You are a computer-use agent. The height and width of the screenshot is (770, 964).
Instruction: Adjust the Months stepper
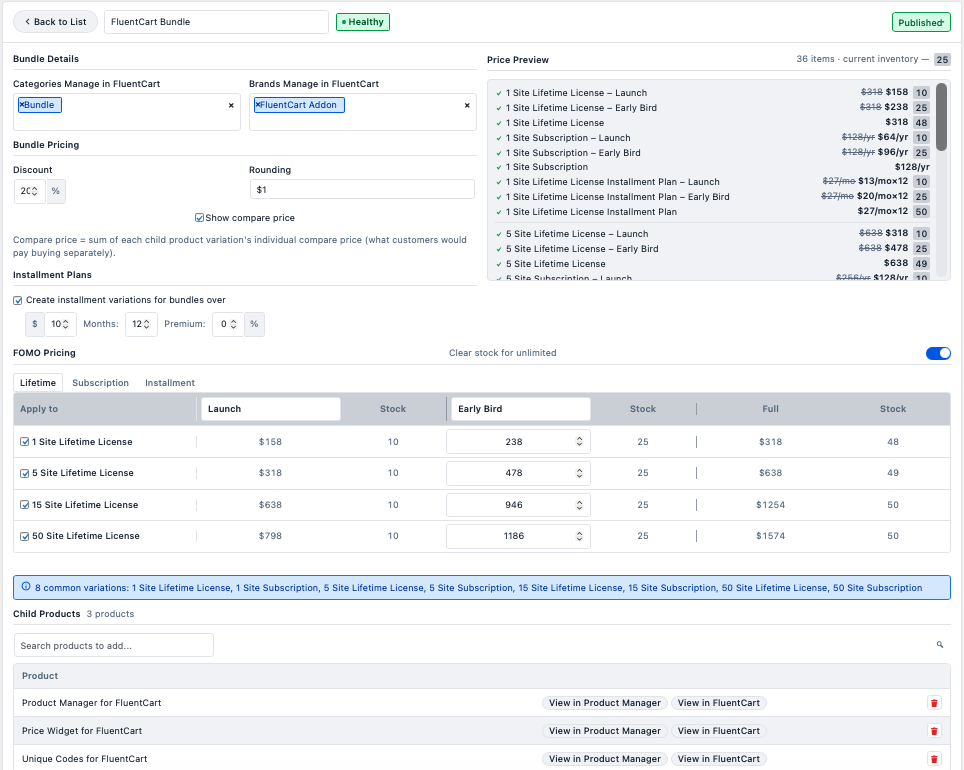pos(147,324)
